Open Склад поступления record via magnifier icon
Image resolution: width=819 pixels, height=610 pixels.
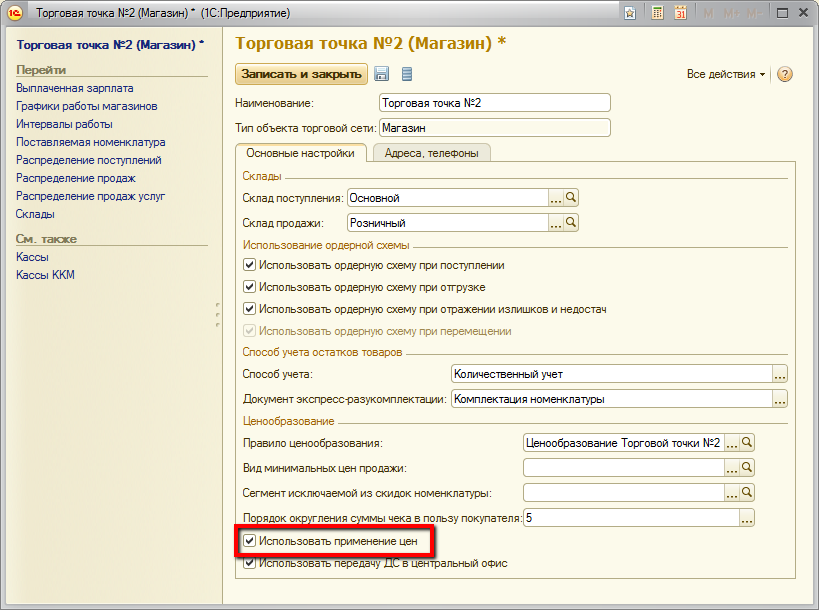click(572, 198)
